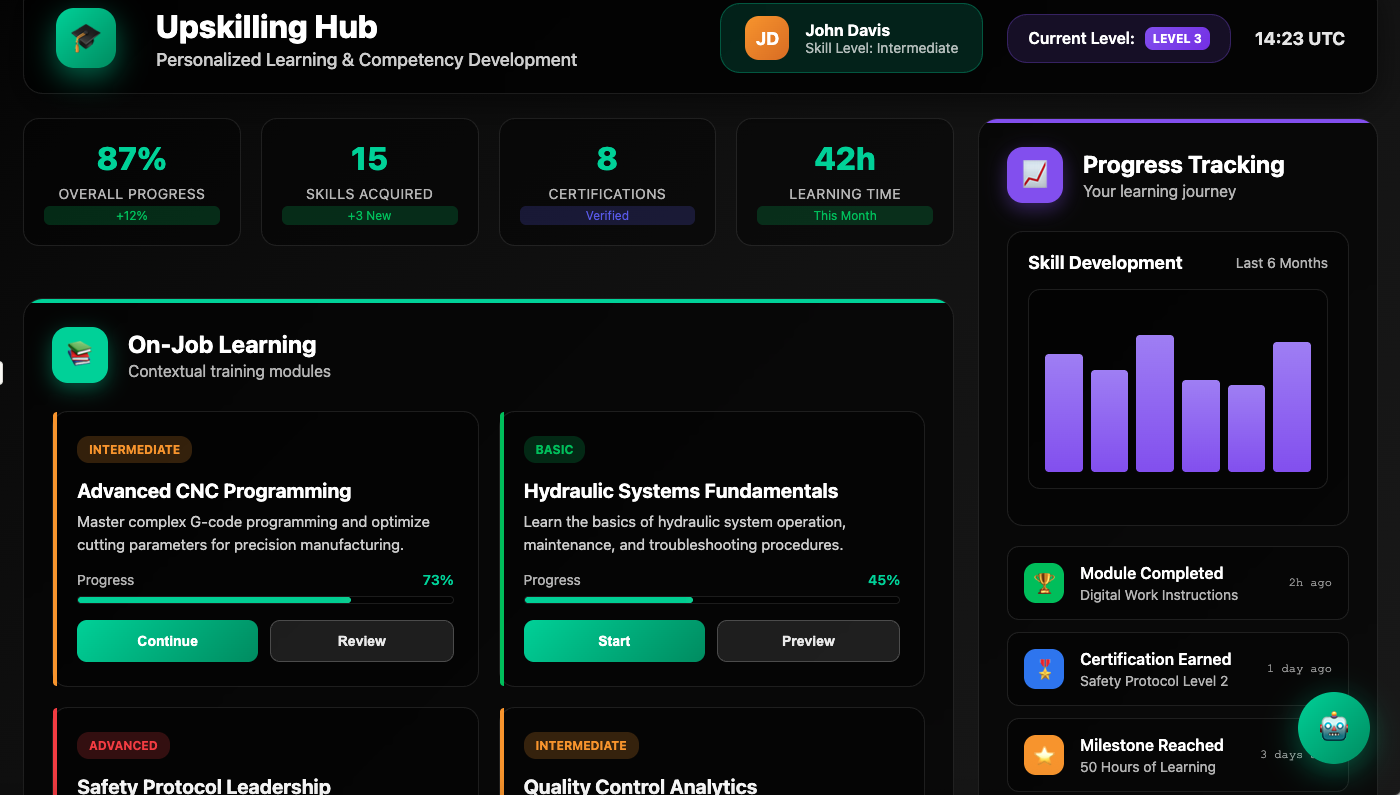The height and width of the screenshot is (795, 1400).
Task: Click the Last 6 Months chart range label
Action: (x=1281, y=263)
